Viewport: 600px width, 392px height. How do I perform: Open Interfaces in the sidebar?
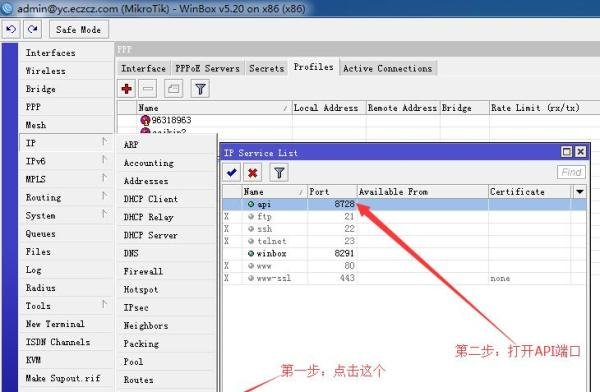66,53
